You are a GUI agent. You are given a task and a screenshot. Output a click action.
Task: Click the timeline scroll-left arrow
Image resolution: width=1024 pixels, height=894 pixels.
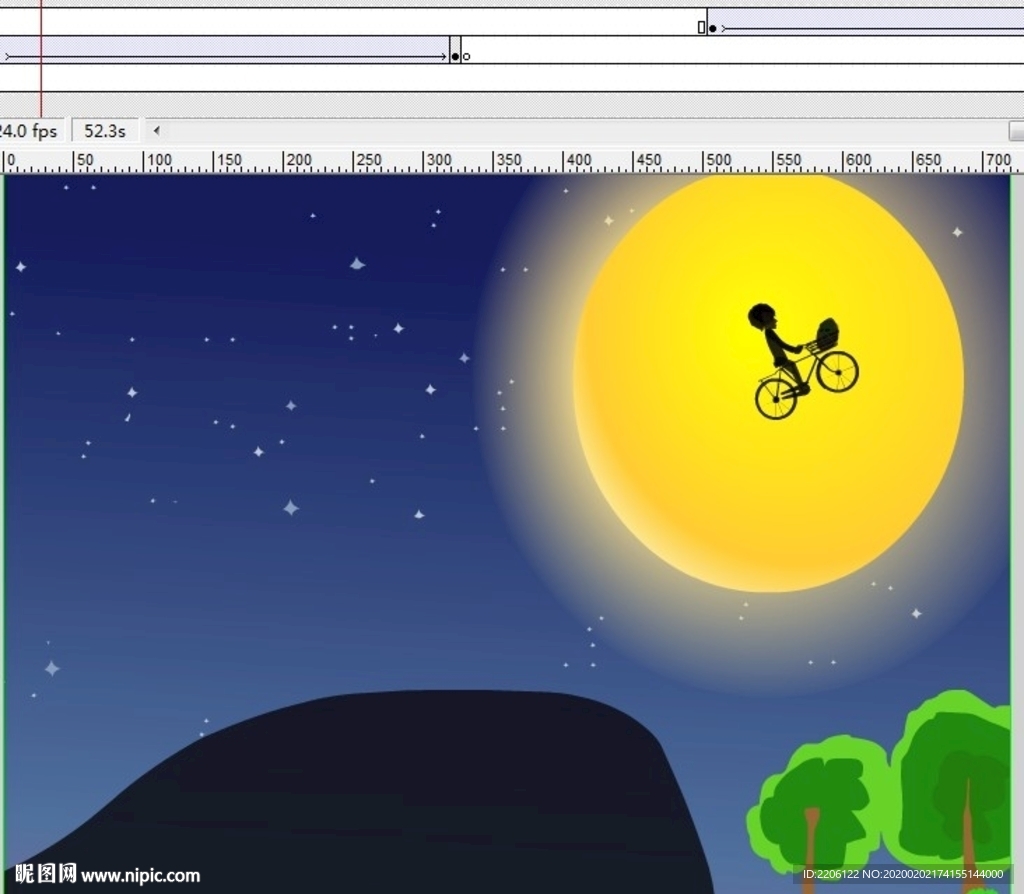pyautogui.click(x=157, y=131)
